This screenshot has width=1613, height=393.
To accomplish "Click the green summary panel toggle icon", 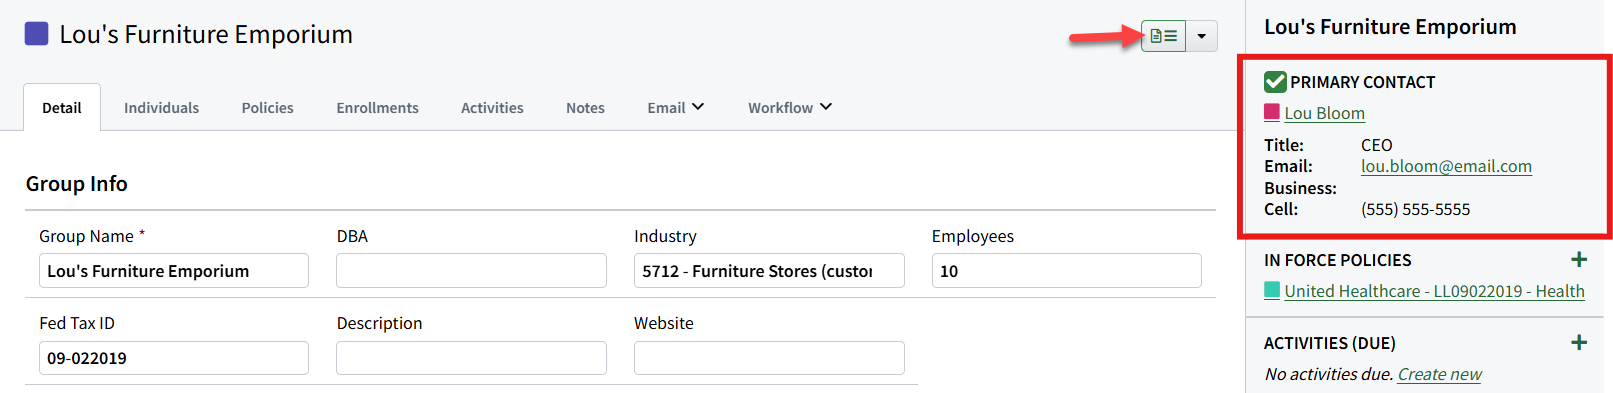I will click(1163, 36).
